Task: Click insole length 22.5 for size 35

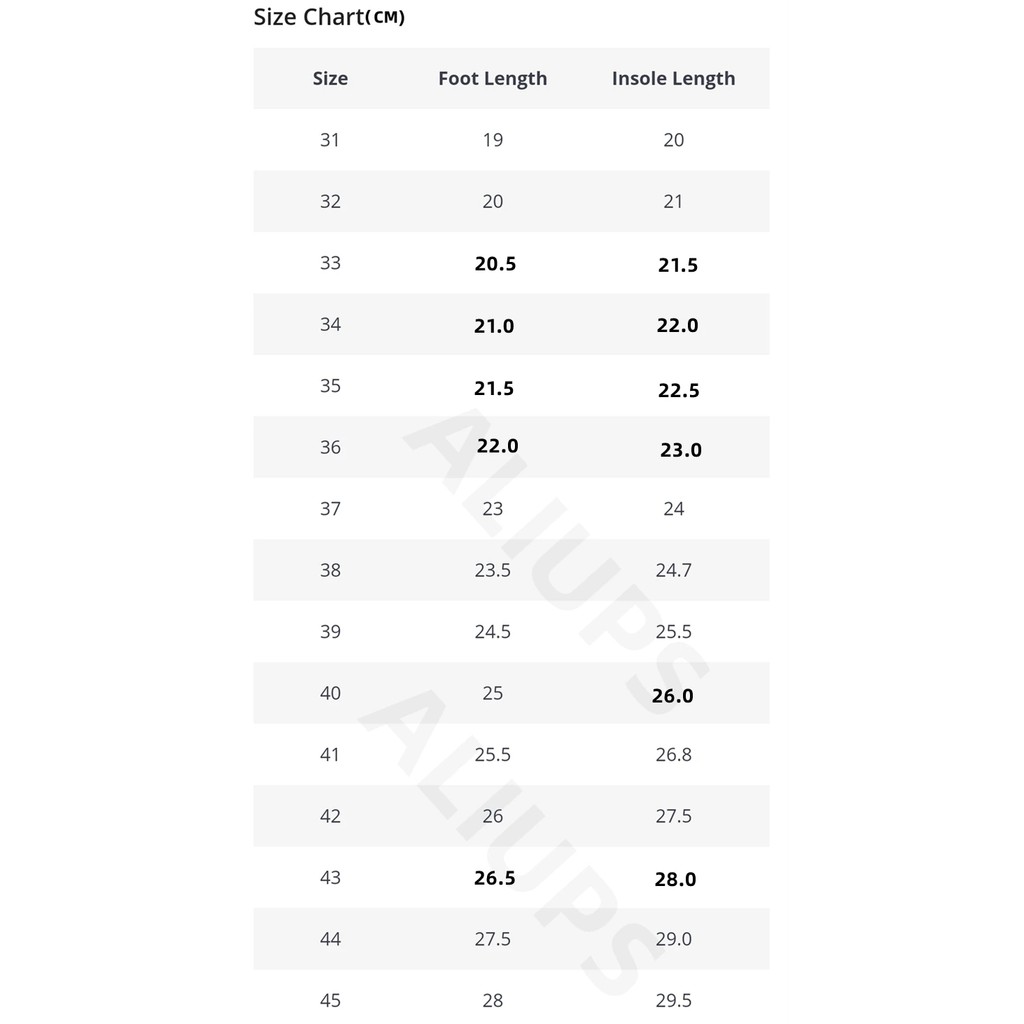Action: [x=678, y=390]
